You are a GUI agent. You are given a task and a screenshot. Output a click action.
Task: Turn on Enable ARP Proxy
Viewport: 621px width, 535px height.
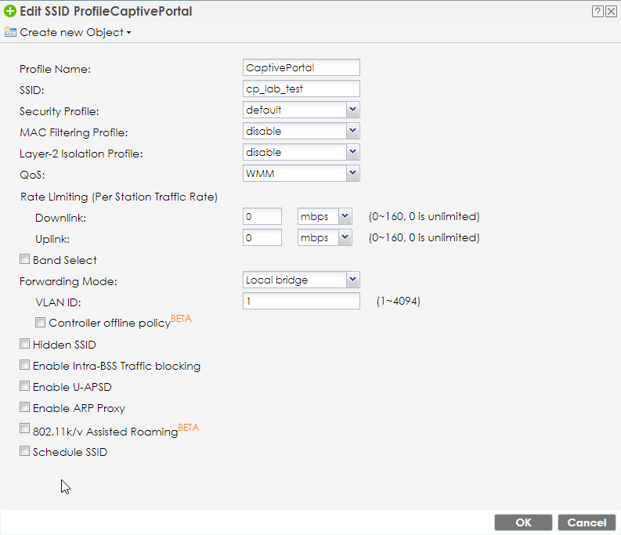click(x=25, y=408)
